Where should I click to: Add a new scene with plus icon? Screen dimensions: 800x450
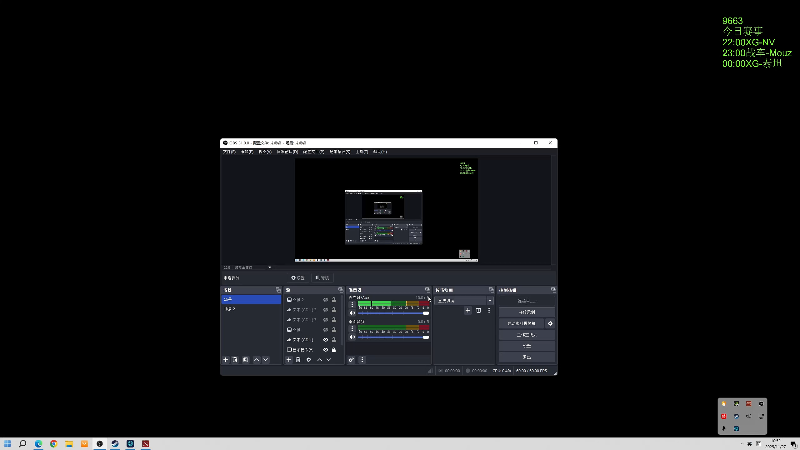click(226, 360)
